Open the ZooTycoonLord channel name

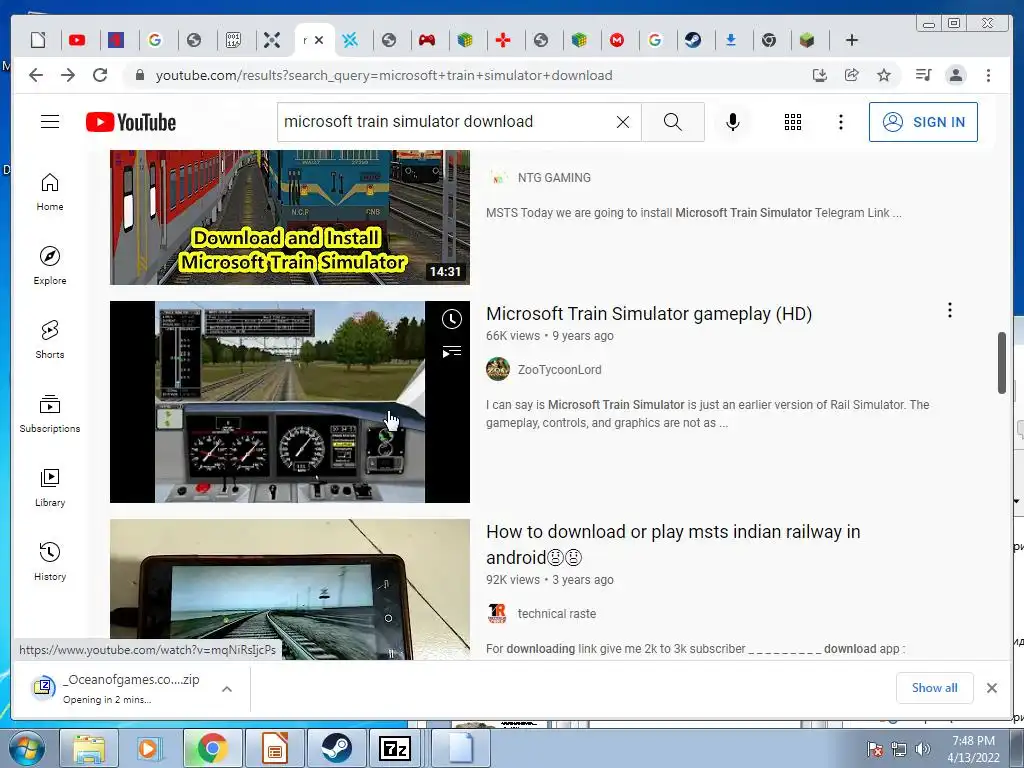pos(559,370)
